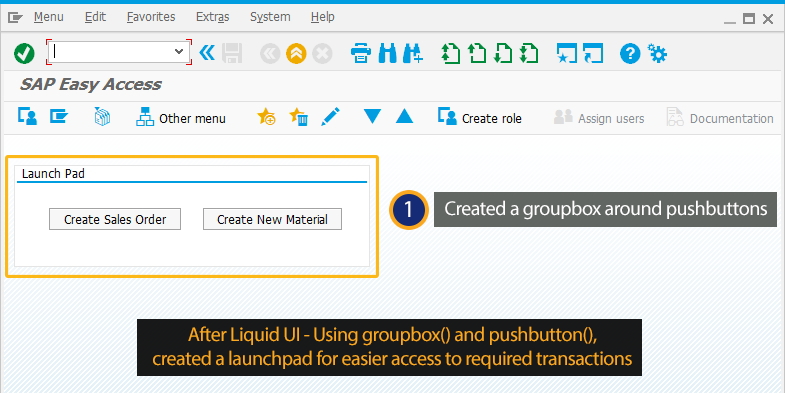The height and width of the screenshot is (393, 785).
Task: Click Delete Favorites star-trash icon
Action: [298, 117]
